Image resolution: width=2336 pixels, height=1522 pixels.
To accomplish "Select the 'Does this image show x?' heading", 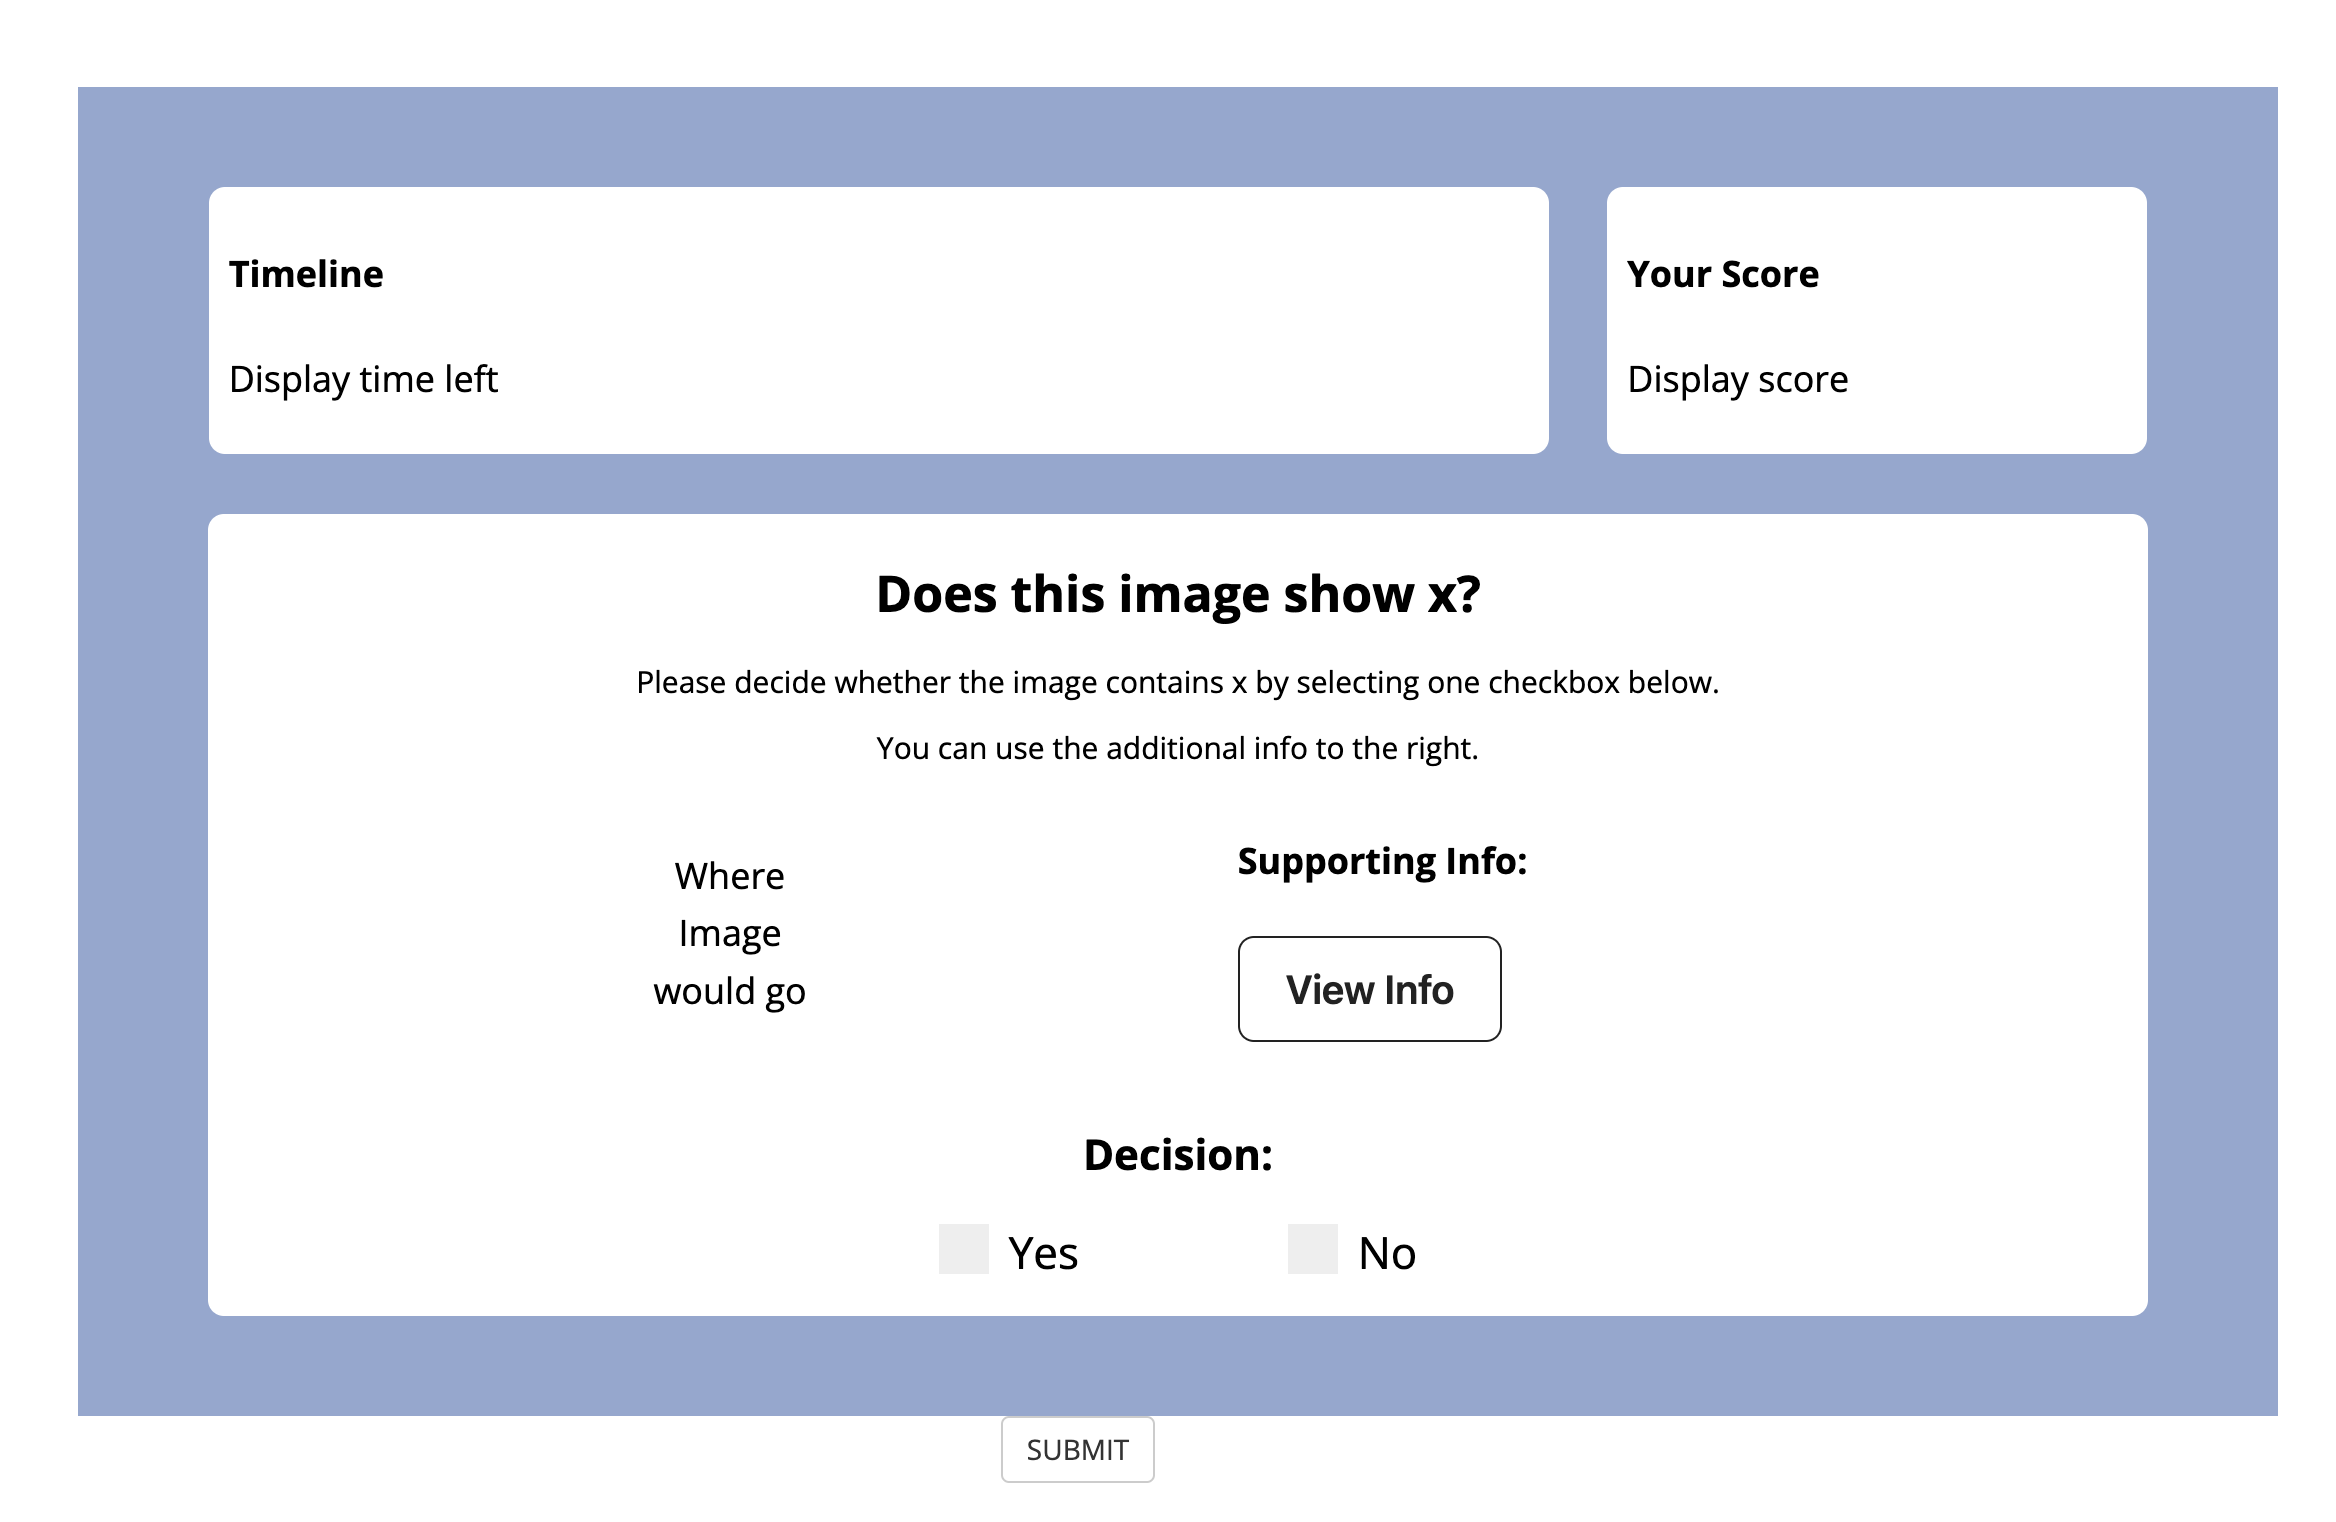I will click(x=1178, y=594).
